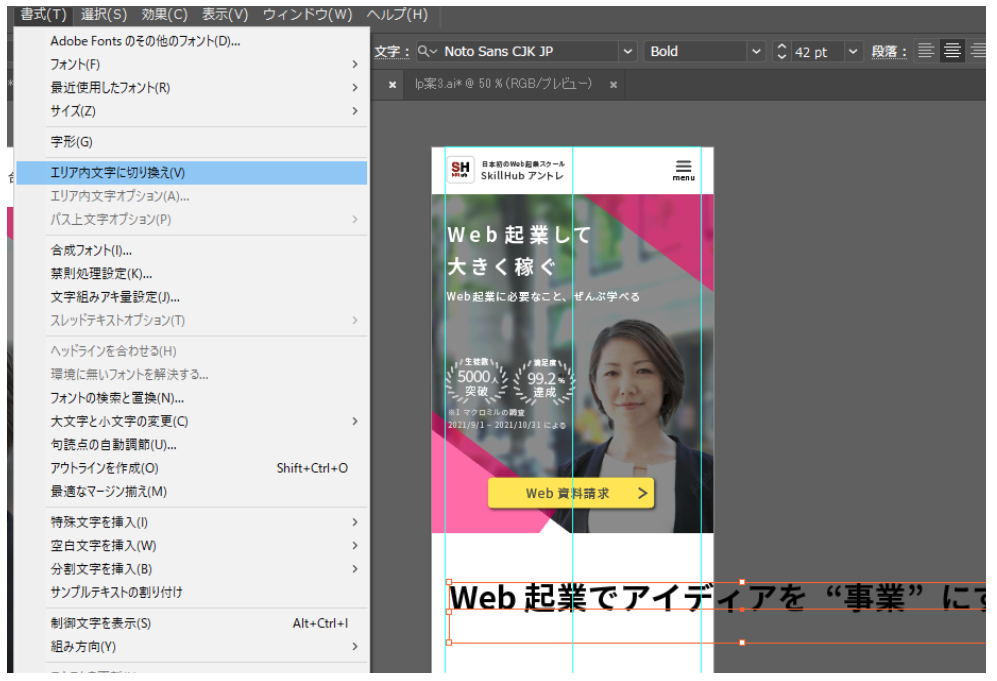Click the yellow Web 資料請求 button on the artboard
This screenshot has width=997, height=681.
pyautogui.click(x=571, y=493)
